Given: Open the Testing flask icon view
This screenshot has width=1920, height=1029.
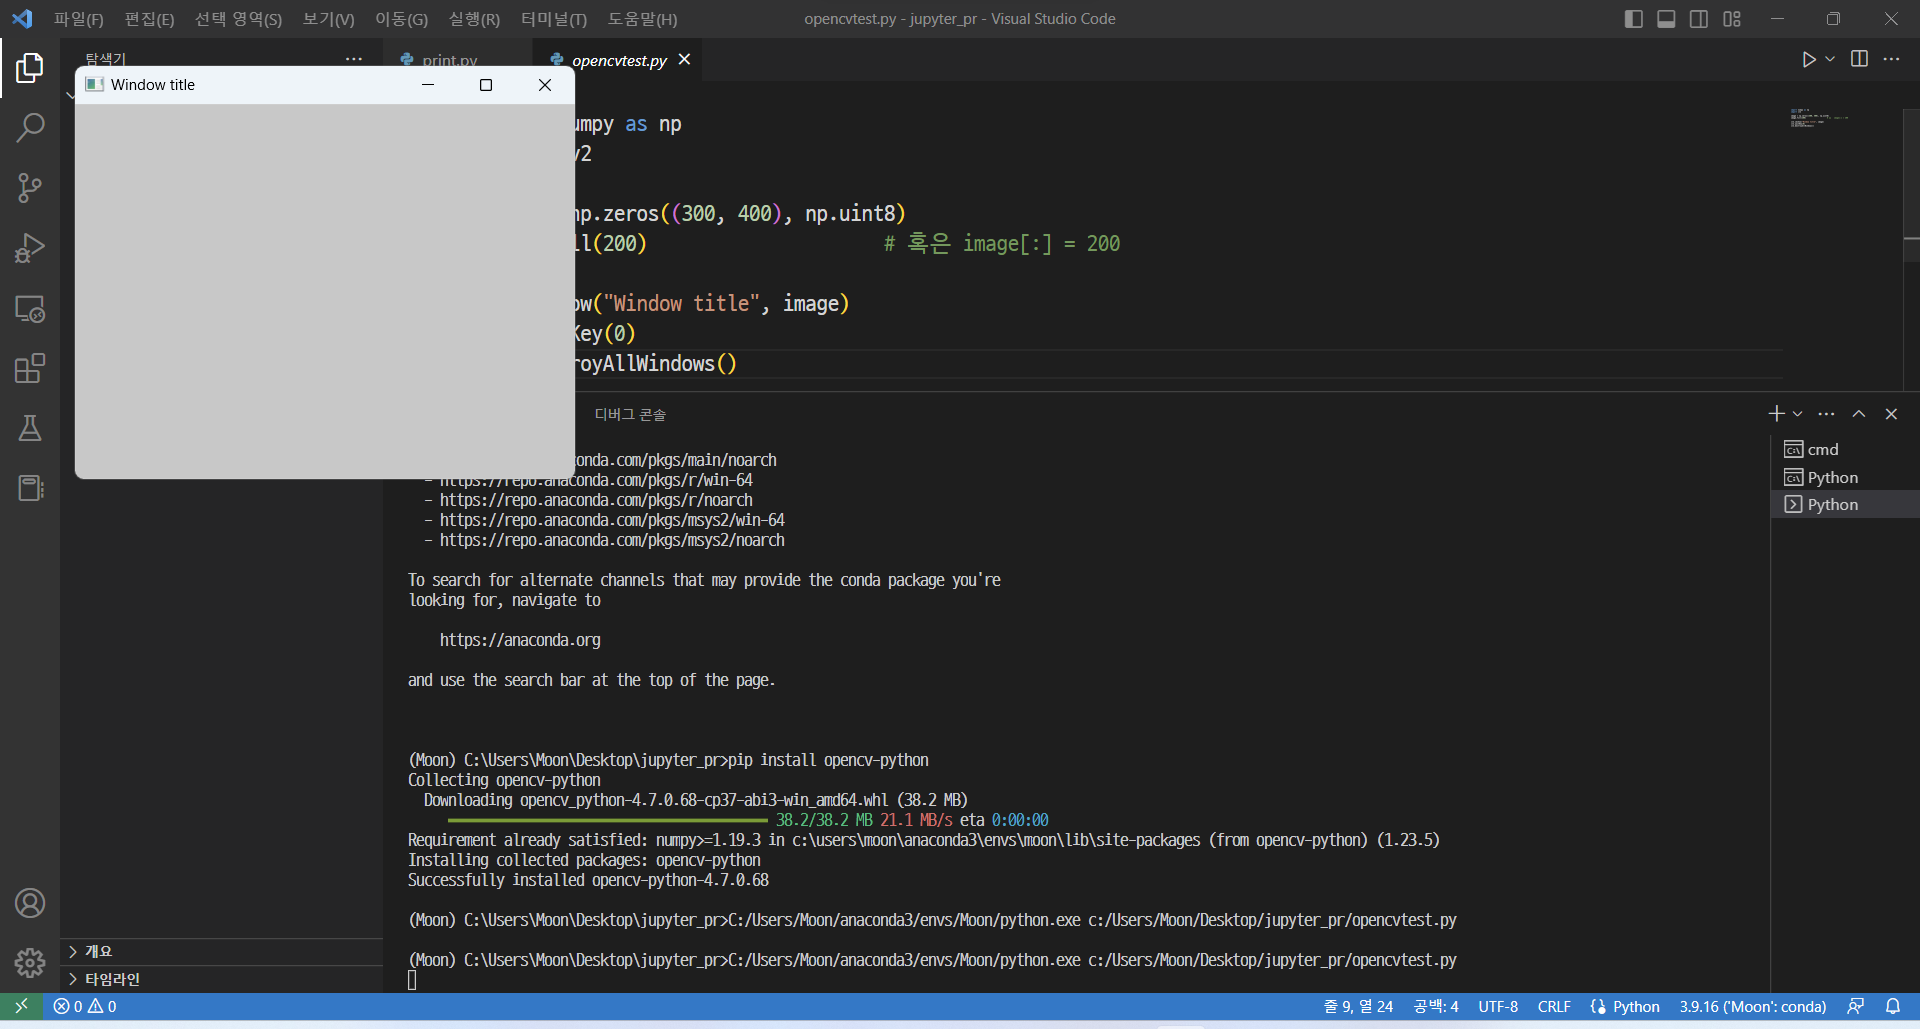Looking at the screenshot, I should (x=30, y=428).
